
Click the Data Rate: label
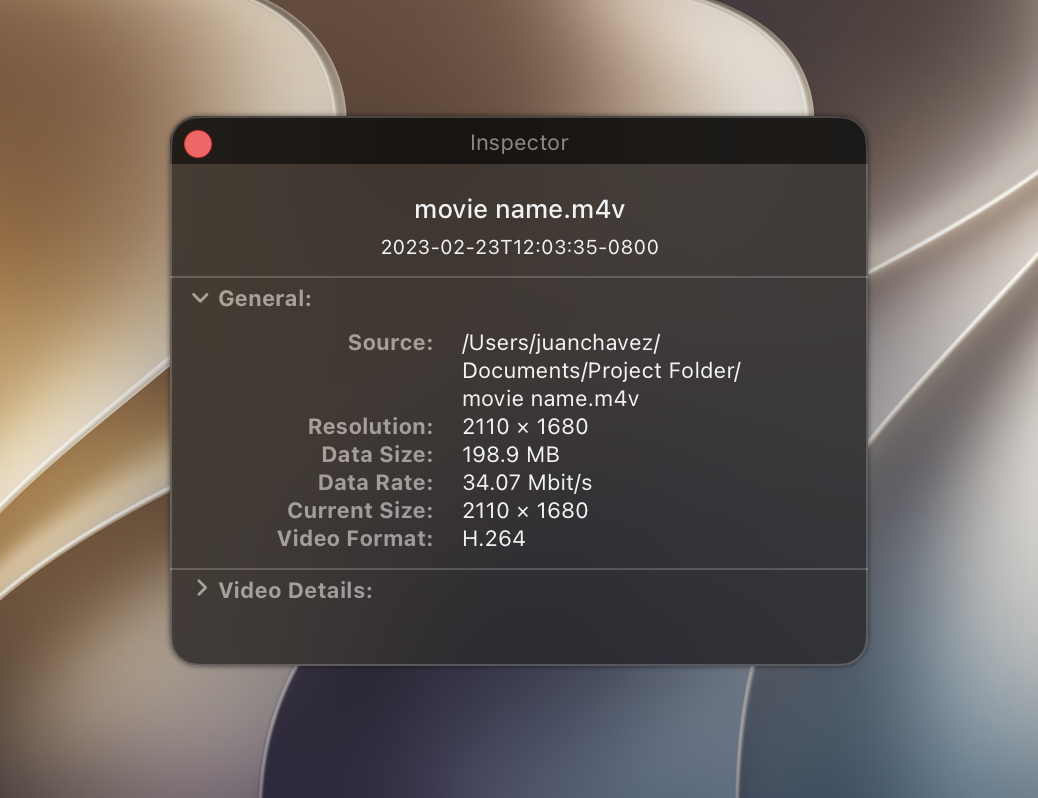point(375,483)
